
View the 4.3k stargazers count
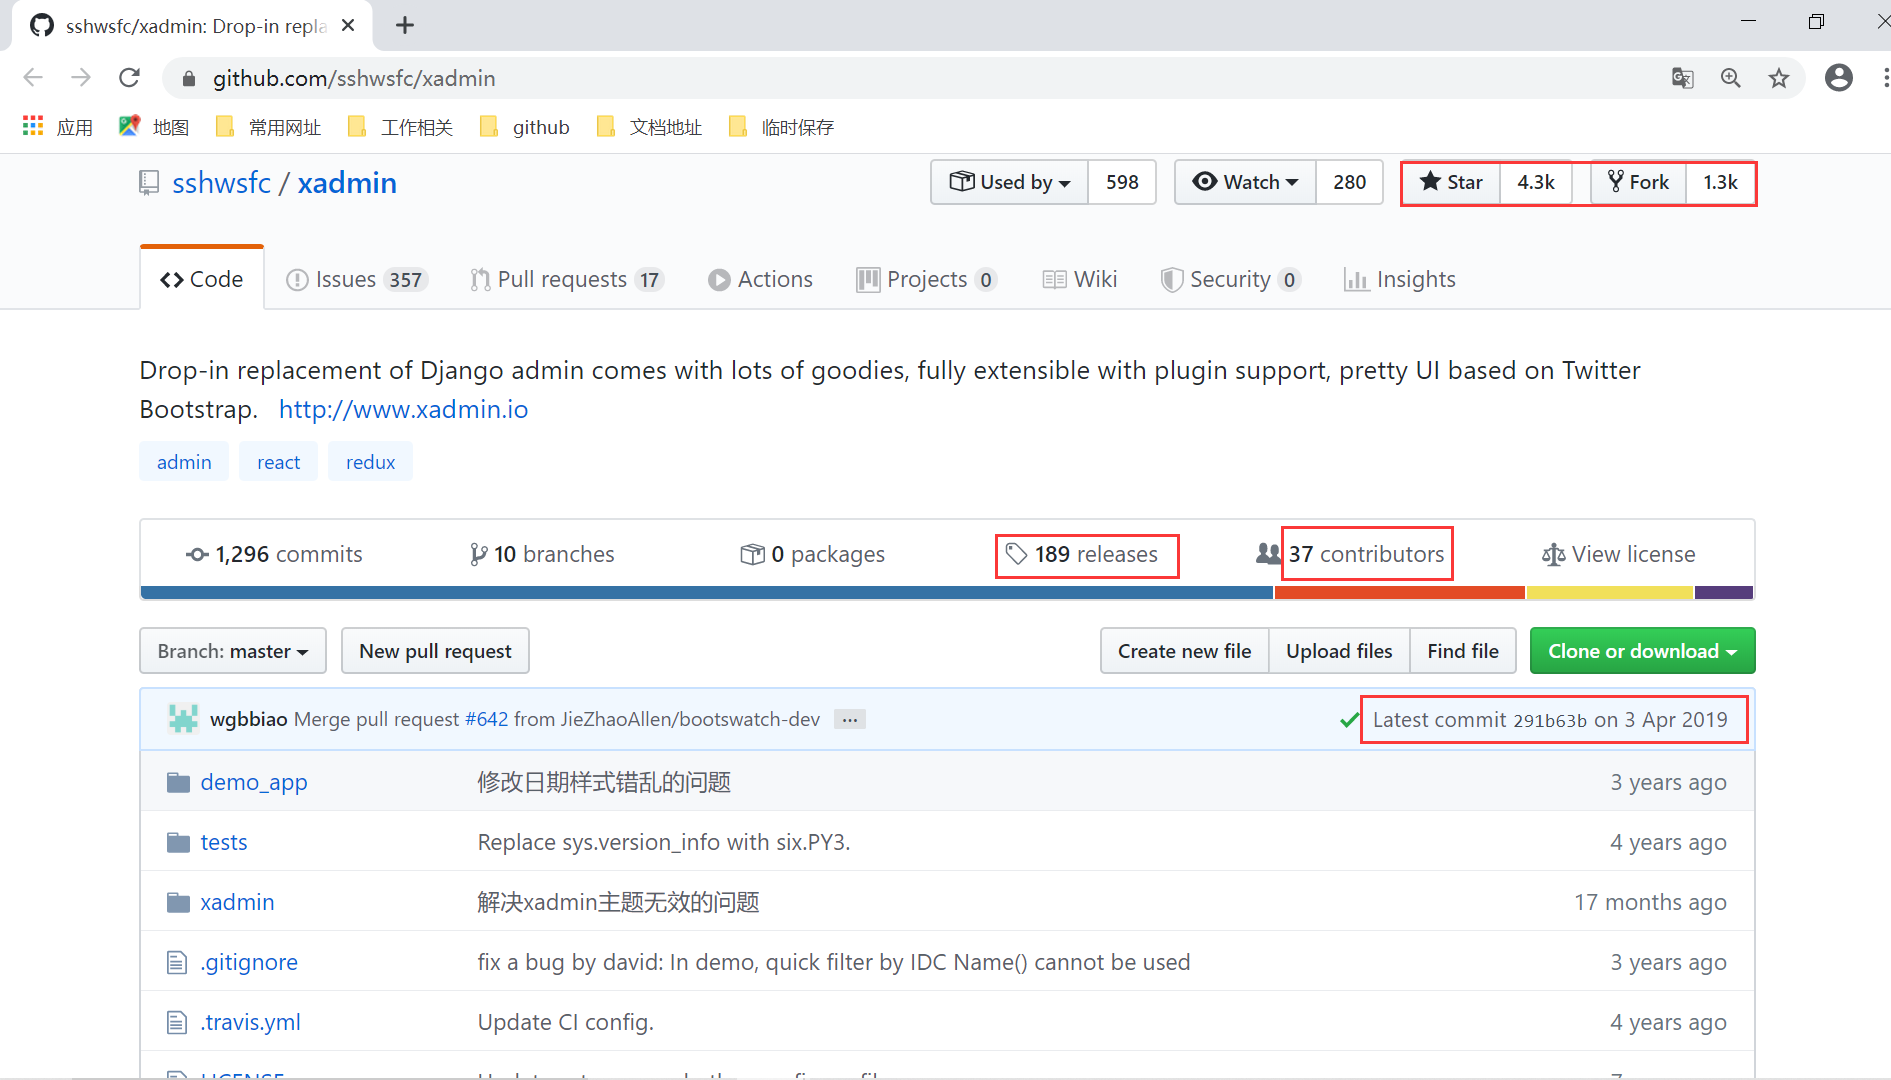point(1535,182)
